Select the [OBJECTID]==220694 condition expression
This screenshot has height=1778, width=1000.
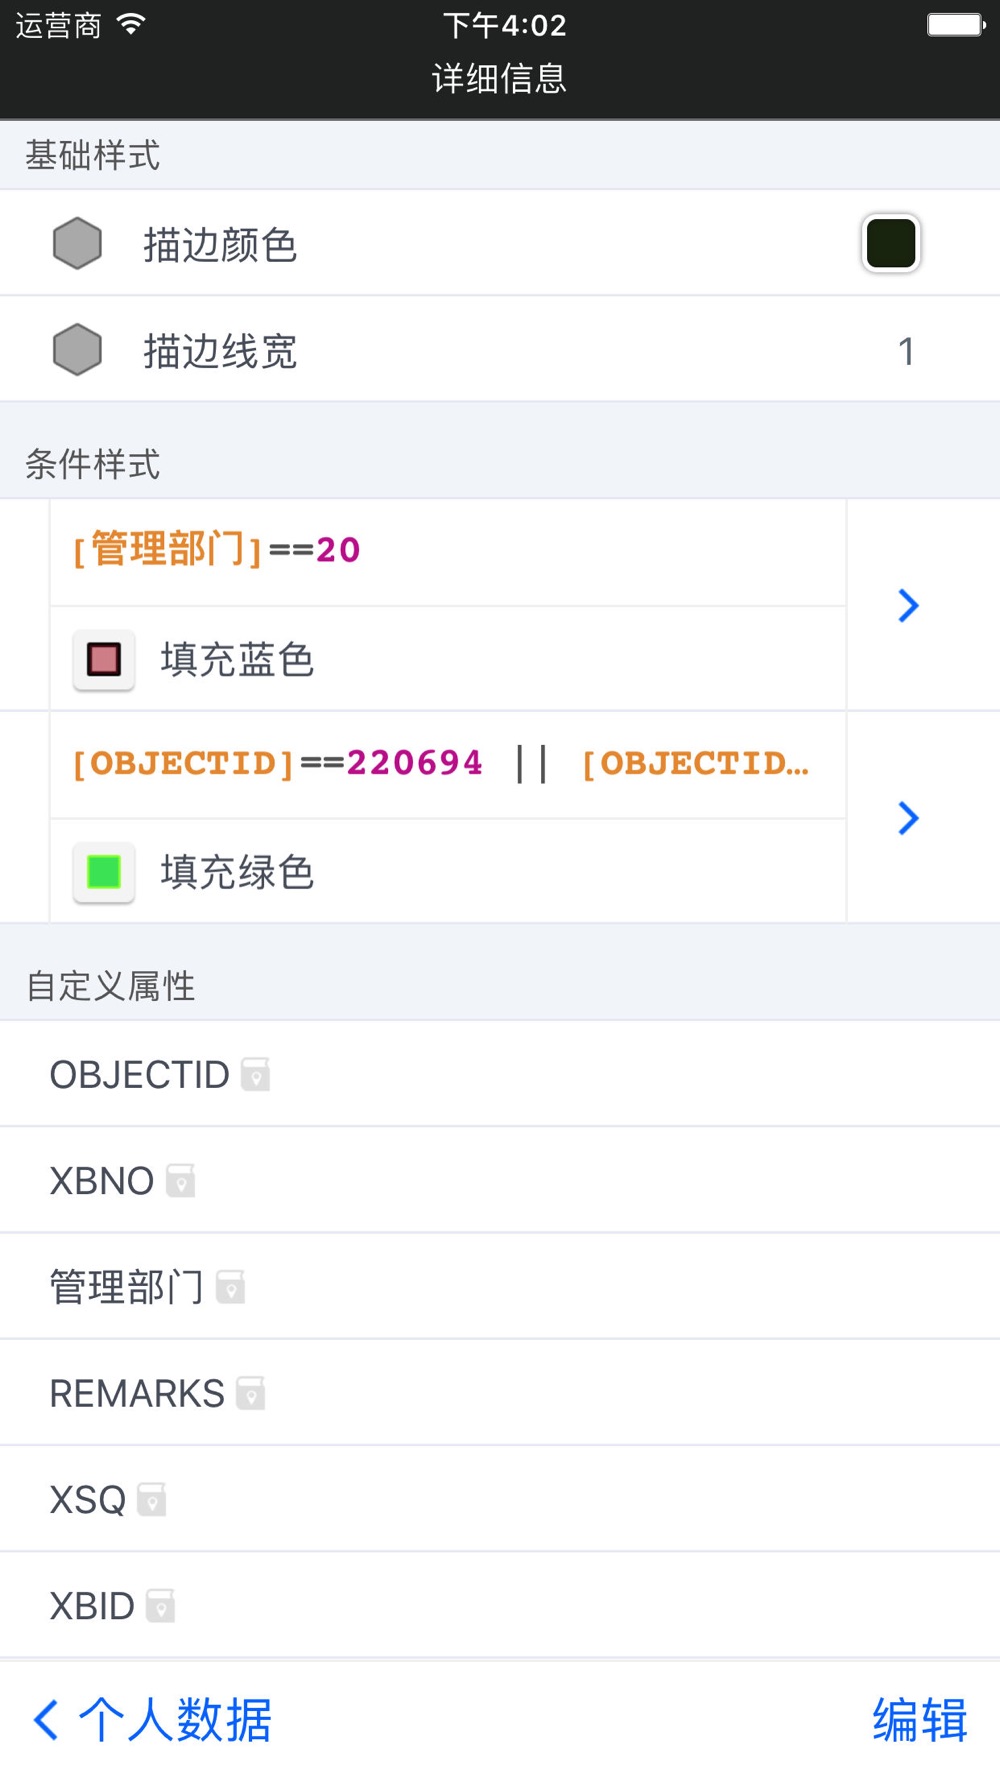click(440, 764)
